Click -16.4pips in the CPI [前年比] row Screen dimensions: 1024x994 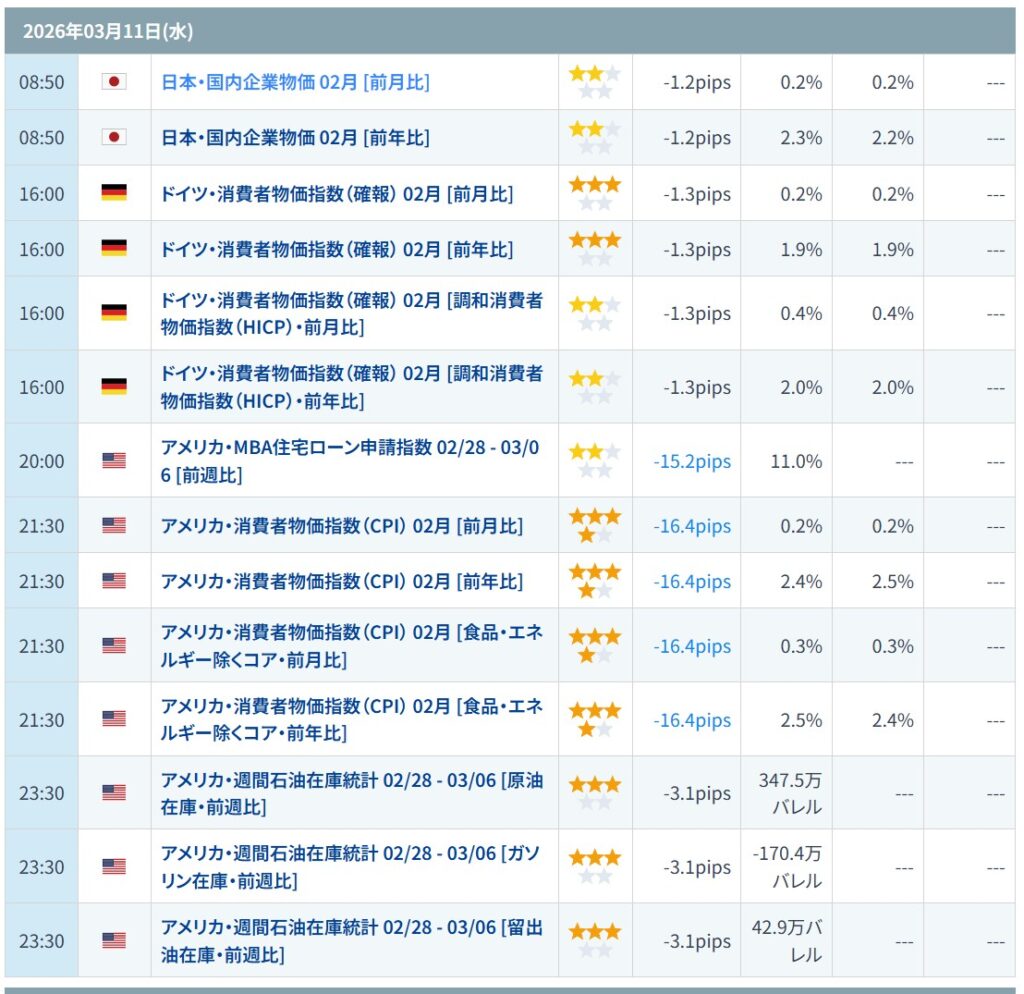click(x=692, y=582)
